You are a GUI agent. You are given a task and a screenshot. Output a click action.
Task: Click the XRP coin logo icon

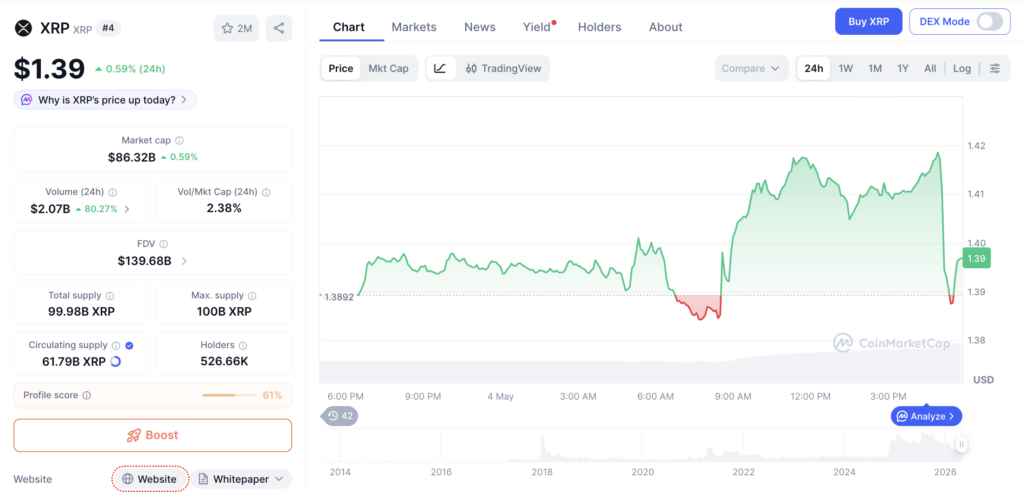[24, 28]
